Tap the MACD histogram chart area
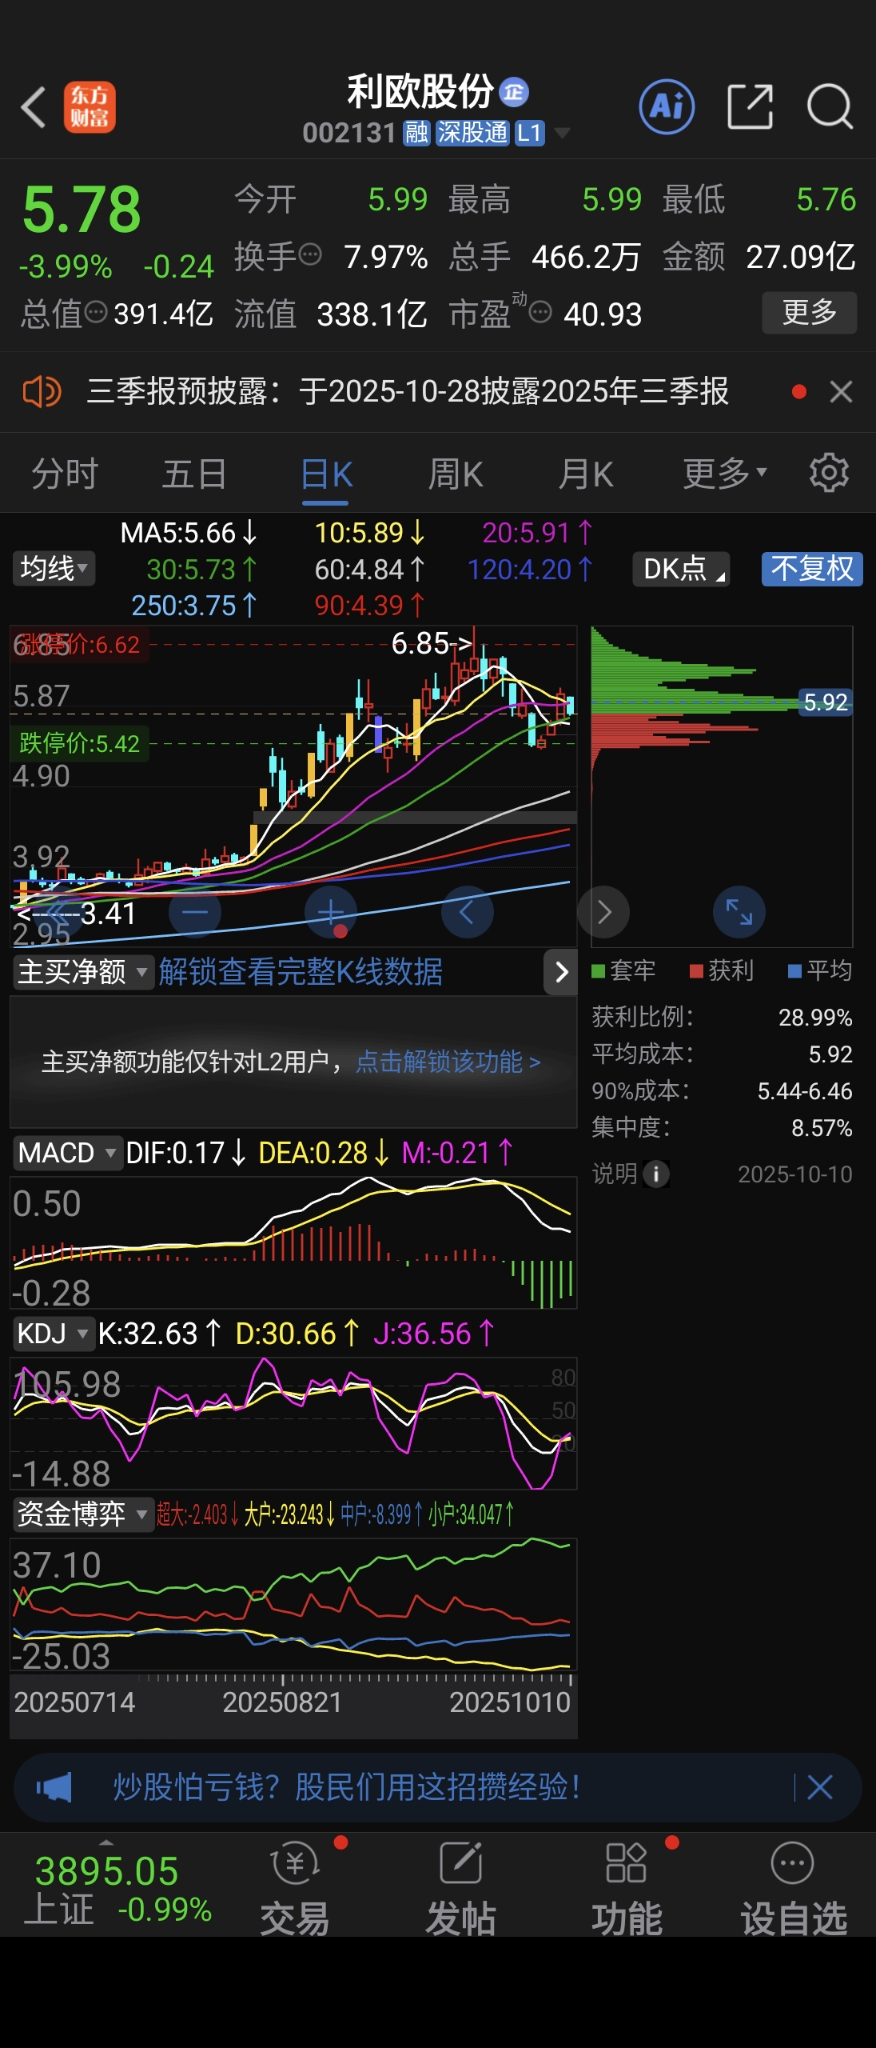 [294, 1243]
